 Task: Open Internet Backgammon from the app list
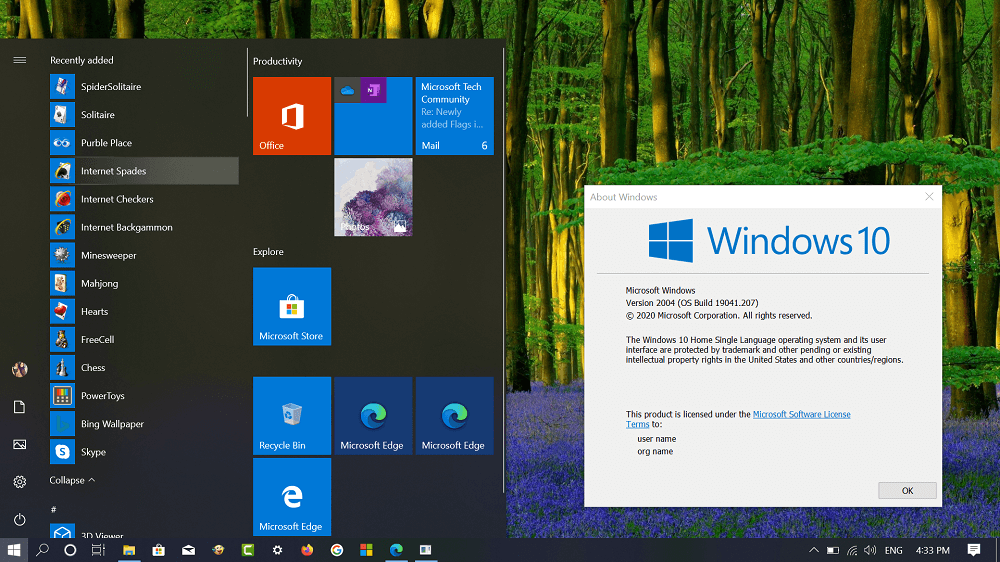tap(144, 226)
